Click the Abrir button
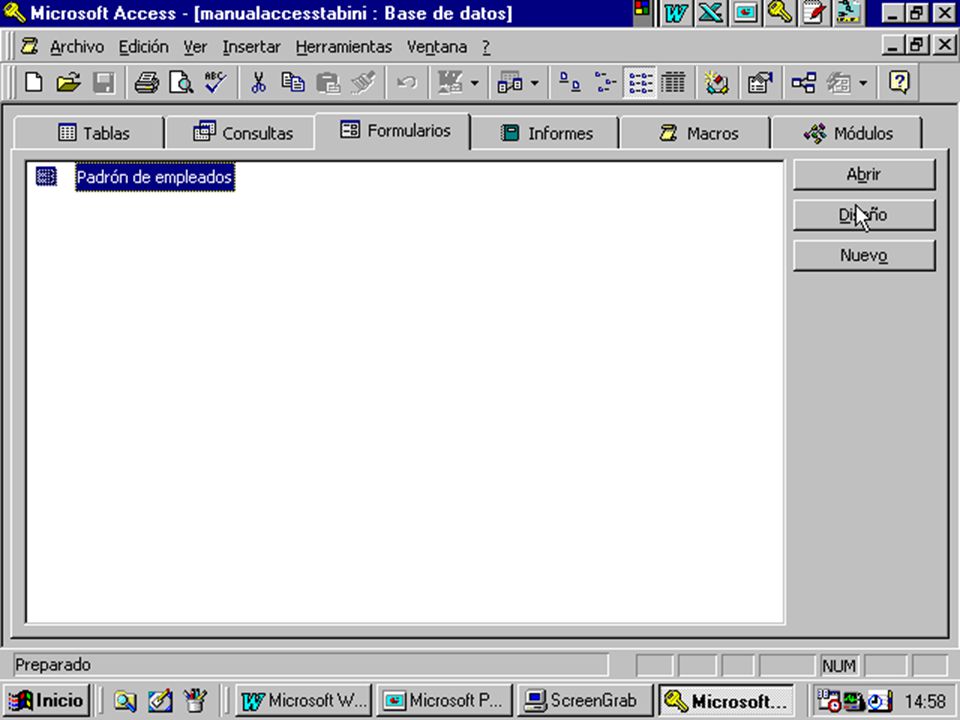 coord(864,174)
